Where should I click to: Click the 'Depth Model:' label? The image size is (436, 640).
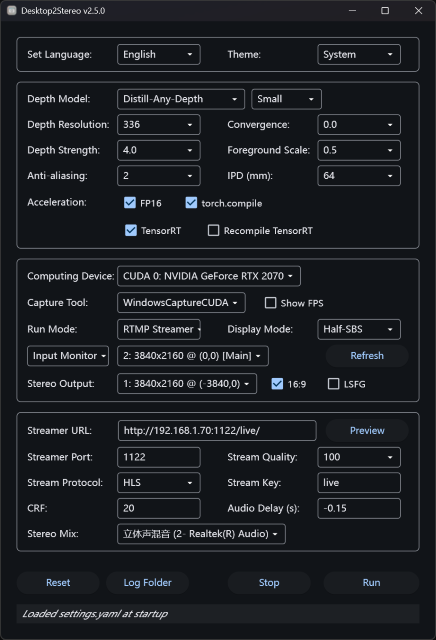coord(59,99)
